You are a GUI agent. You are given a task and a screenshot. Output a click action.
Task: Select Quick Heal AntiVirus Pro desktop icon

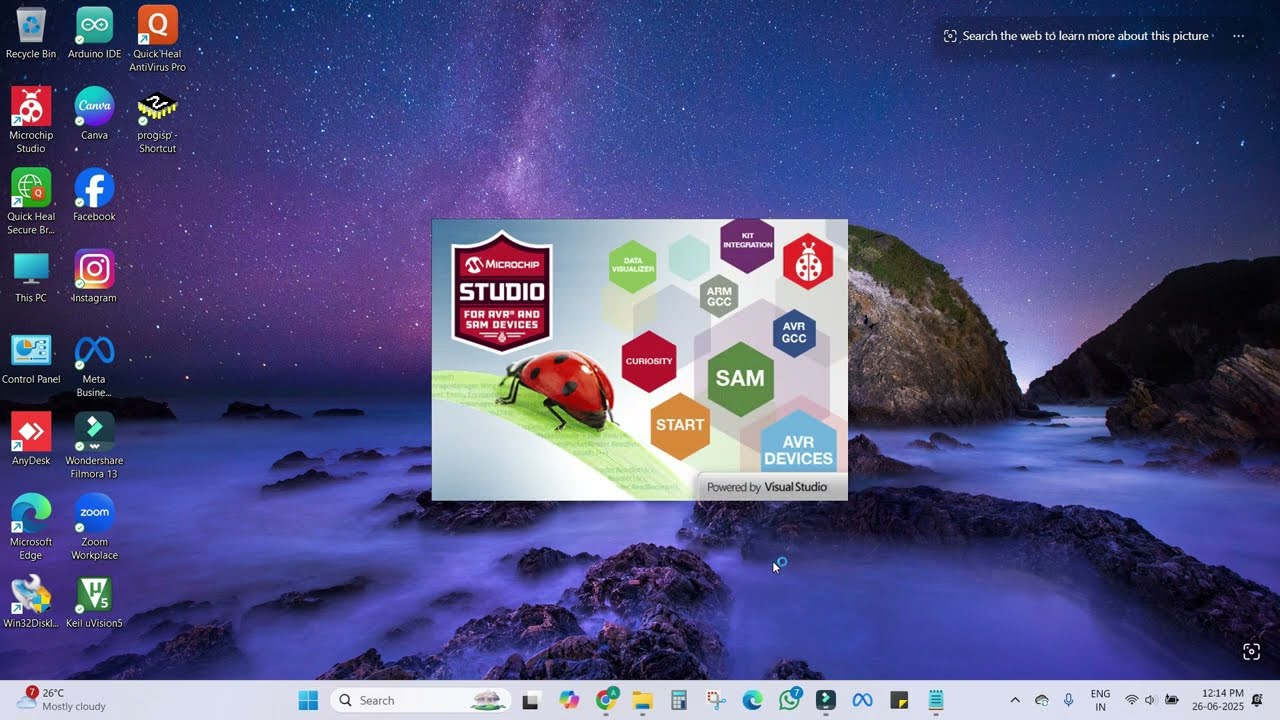[x=157, y=40]
